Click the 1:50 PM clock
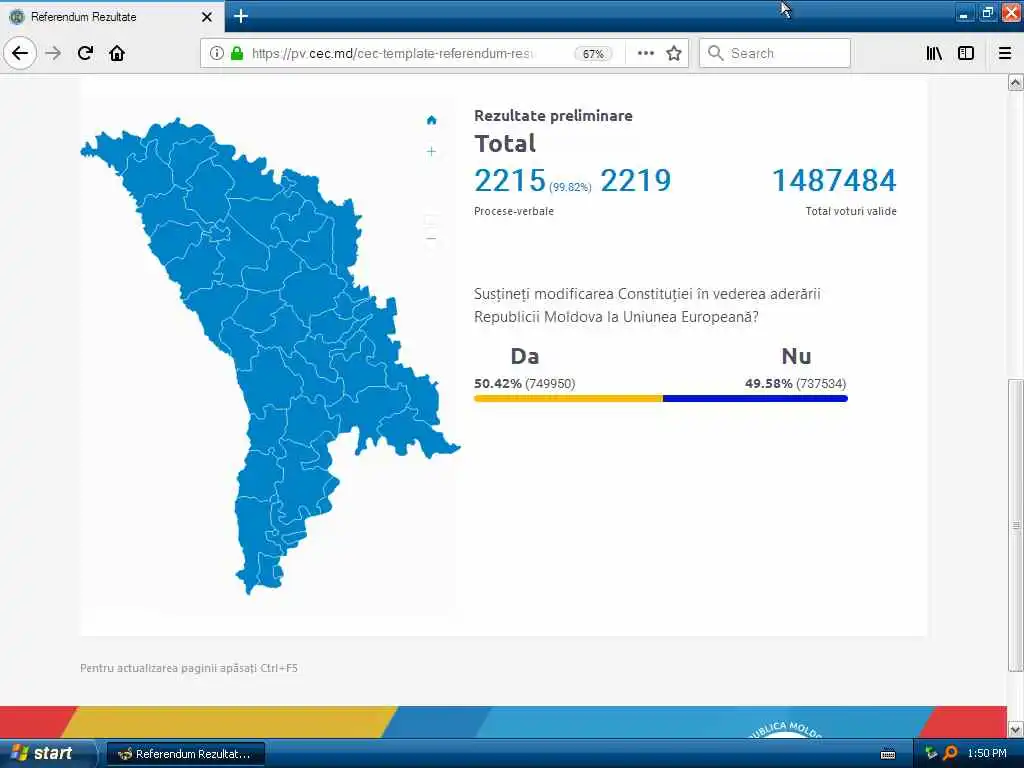The height and width of the screenshot is (768, 1024). click(x=987, y=754)
